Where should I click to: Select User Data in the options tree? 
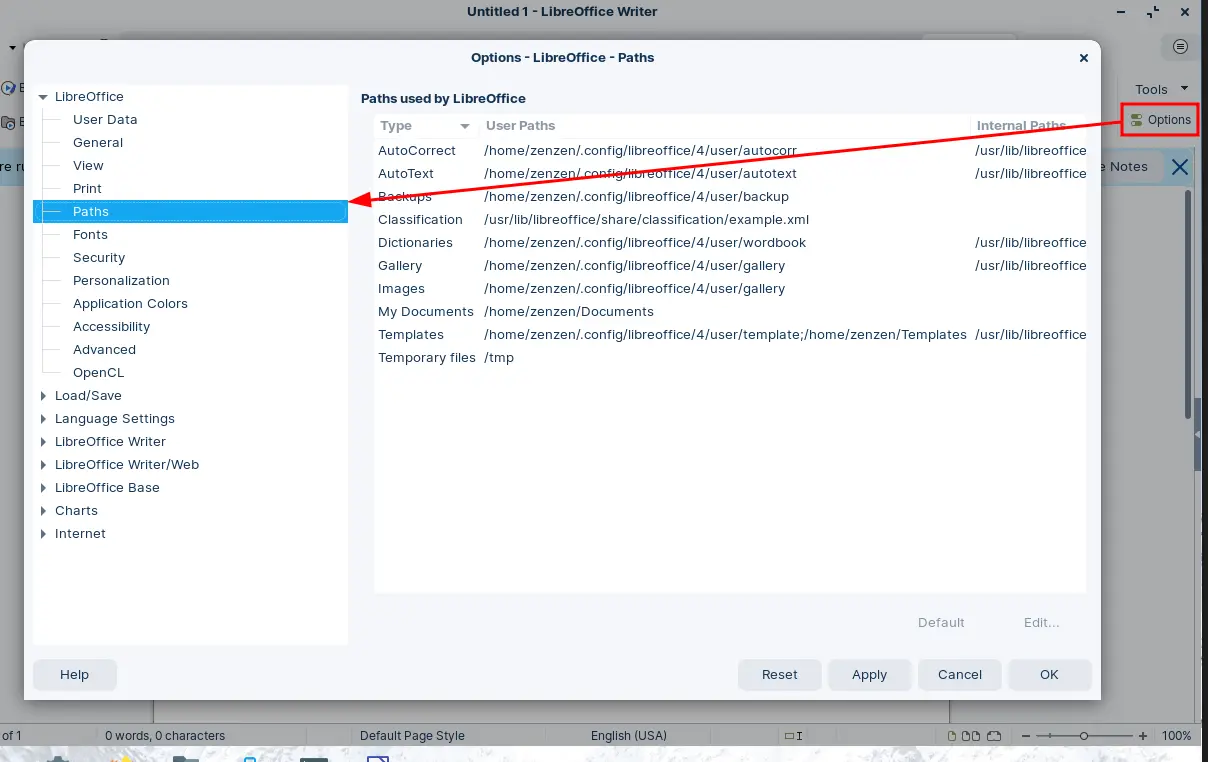(x=105, y=120)
